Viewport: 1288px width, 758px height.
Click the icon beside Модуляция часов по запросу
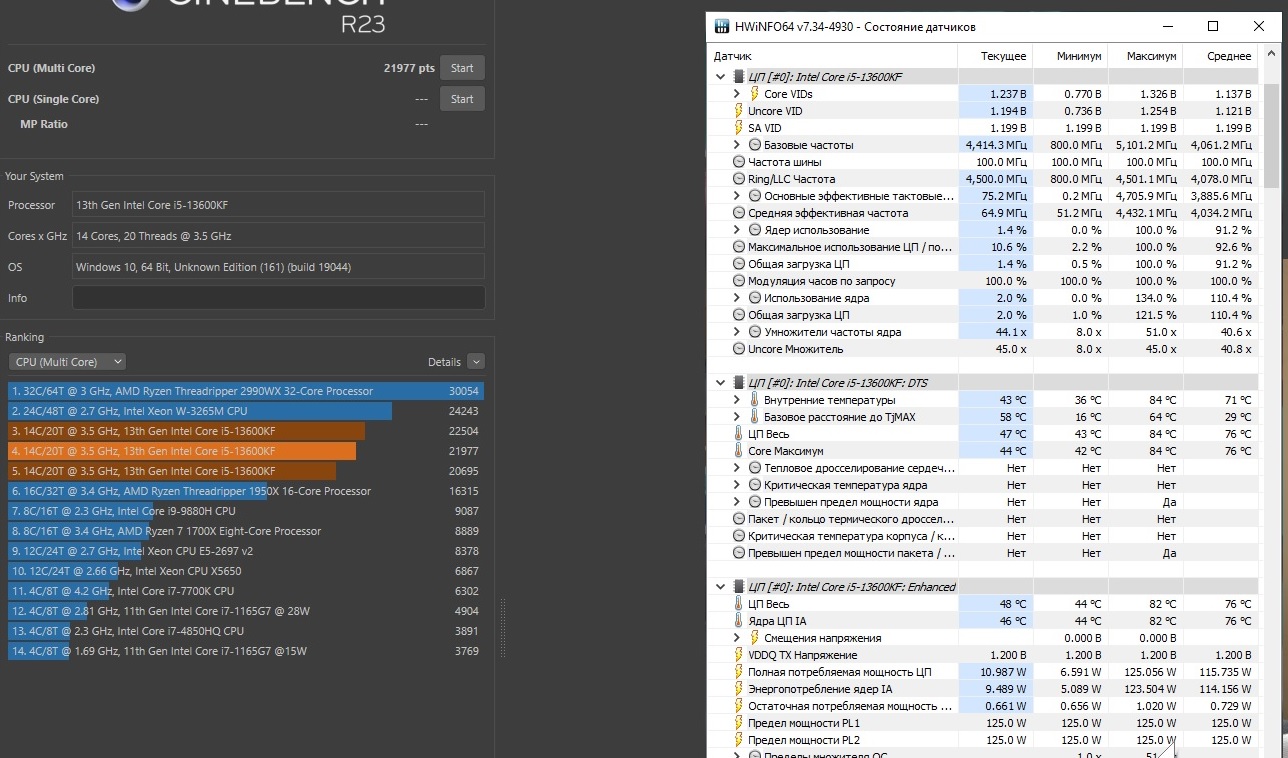pyautogui.click(x=739, y=281)
